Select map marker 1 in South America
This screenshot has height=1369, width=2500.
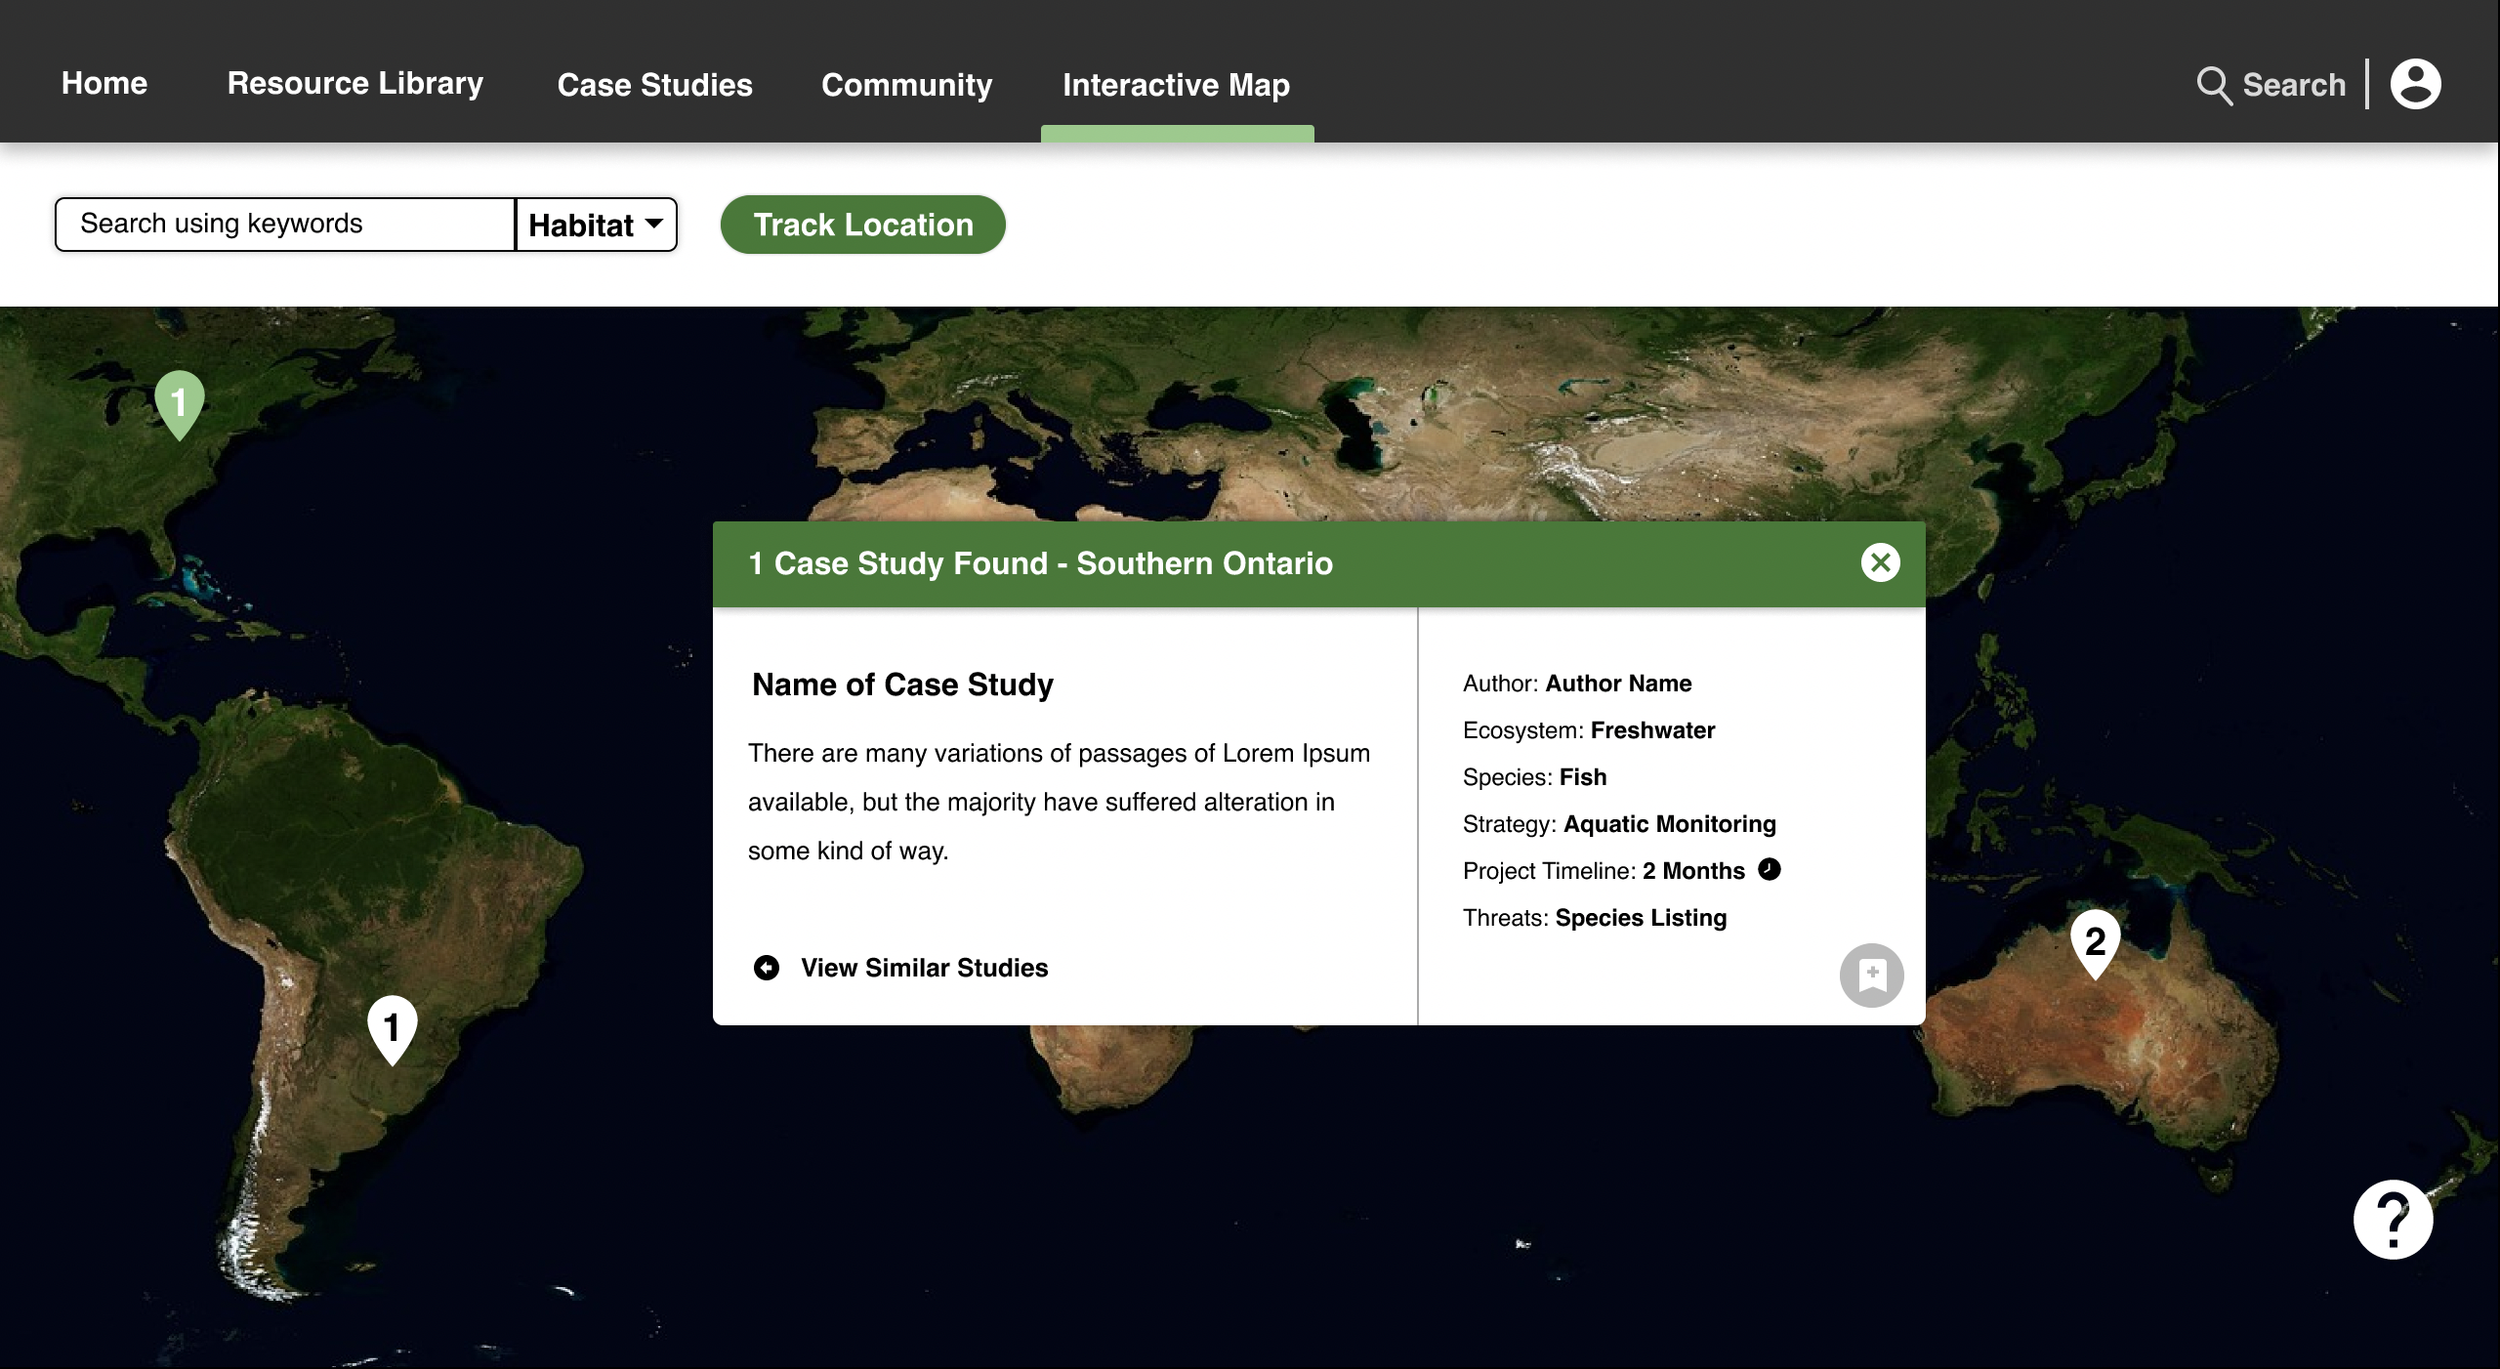[392, 1024]
